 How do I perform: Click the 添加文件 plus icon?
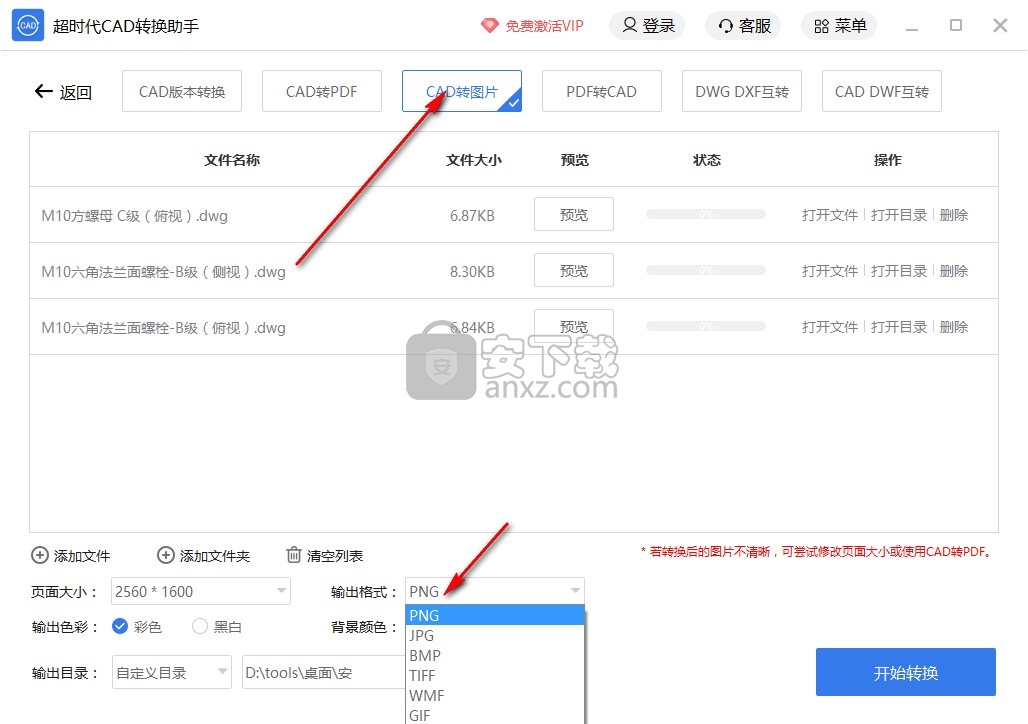pos(40,555)
